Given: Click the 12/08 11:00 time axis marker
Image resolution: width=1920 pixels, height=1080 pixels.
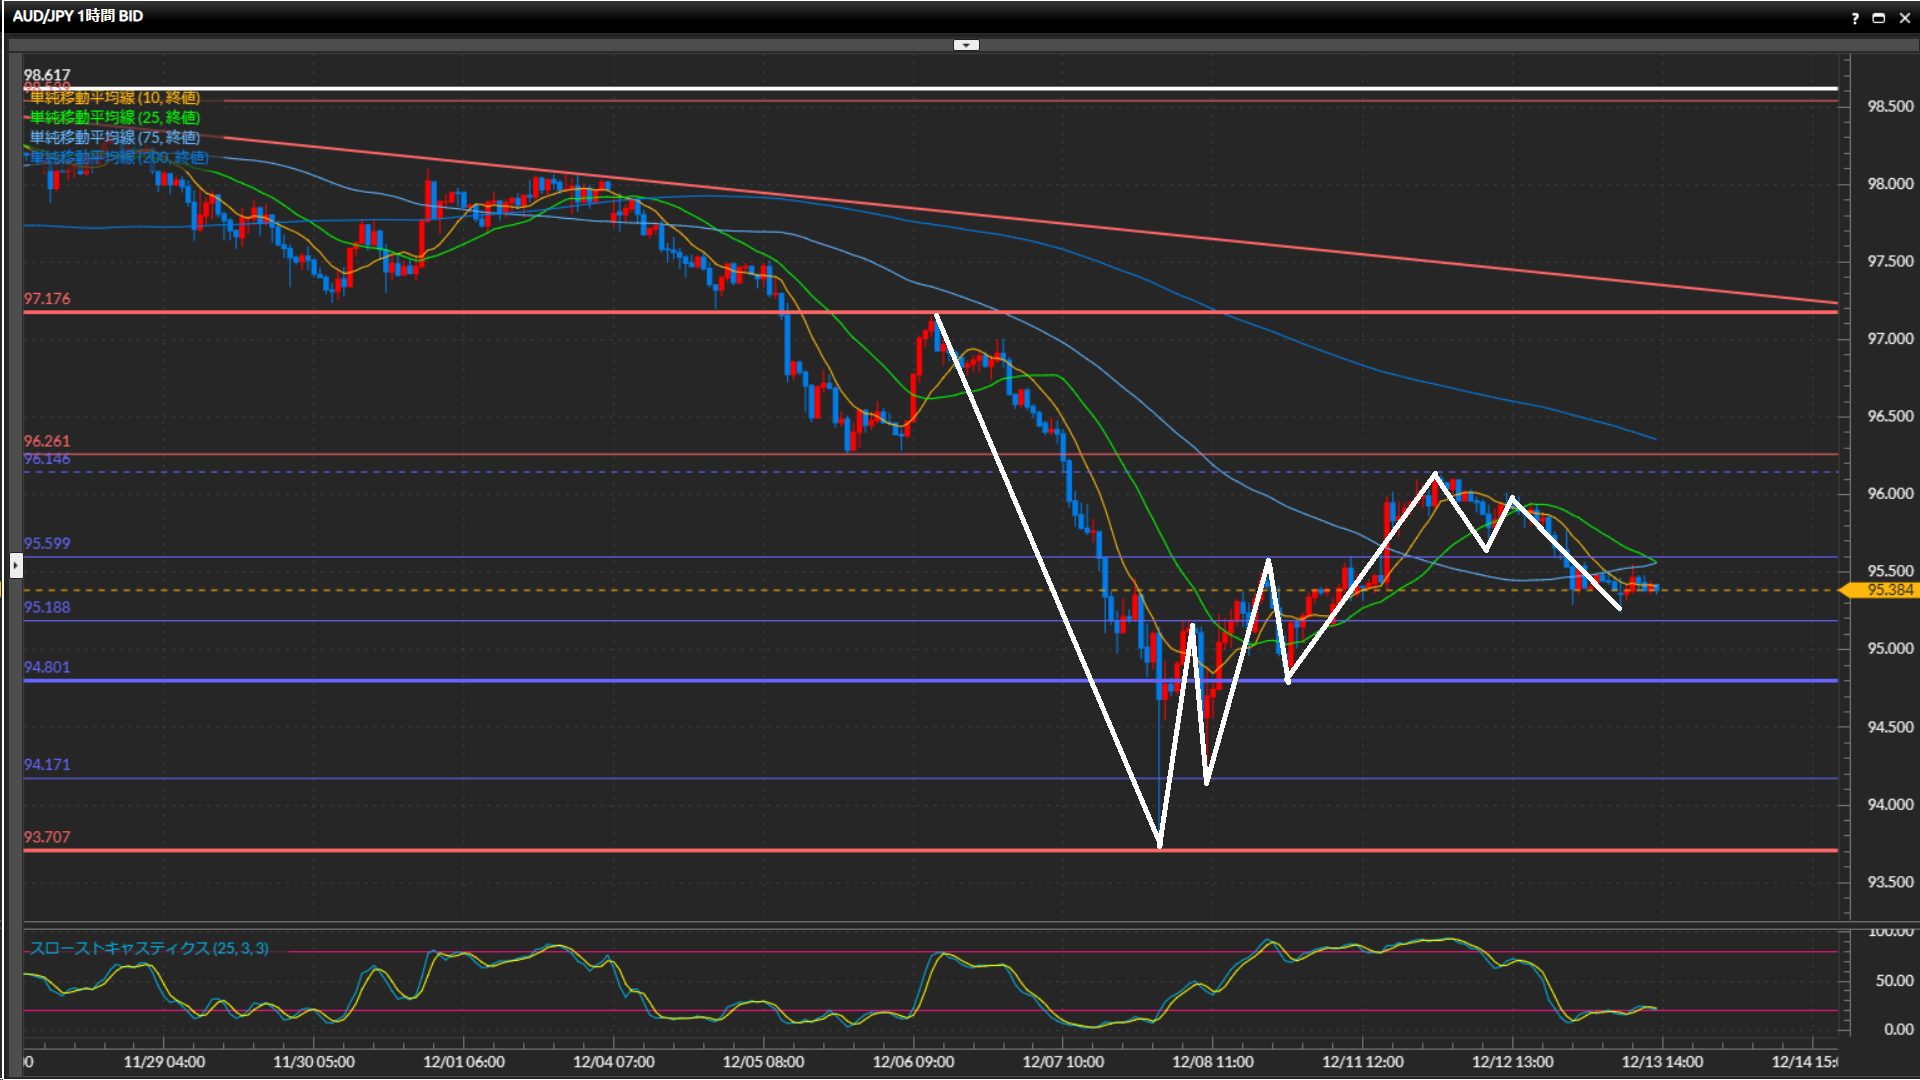Looking at the screenshot, I should click(x=1212, y=1062).
